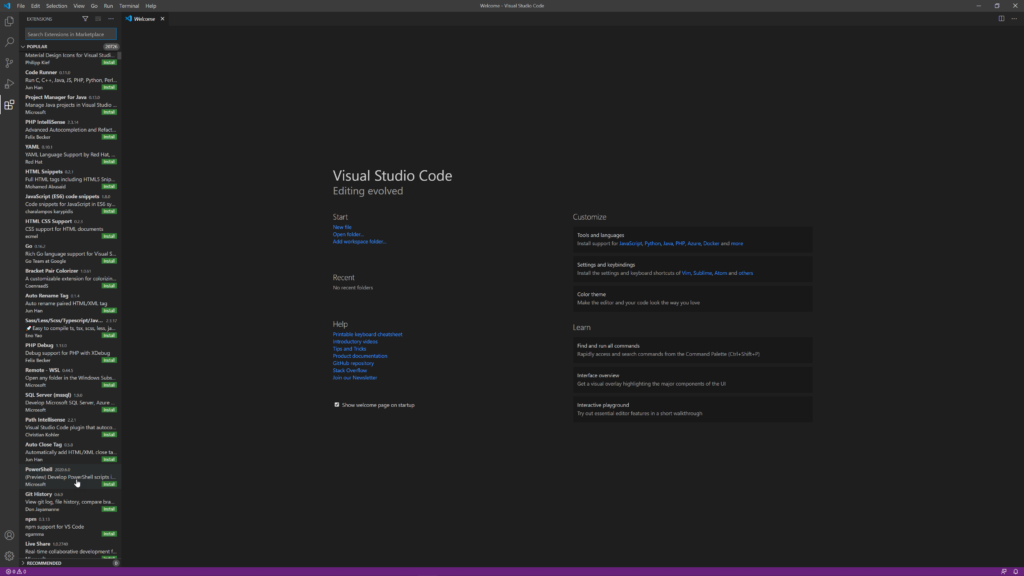
Task: Select the Extensions view icon
Action: click(9, 104)
